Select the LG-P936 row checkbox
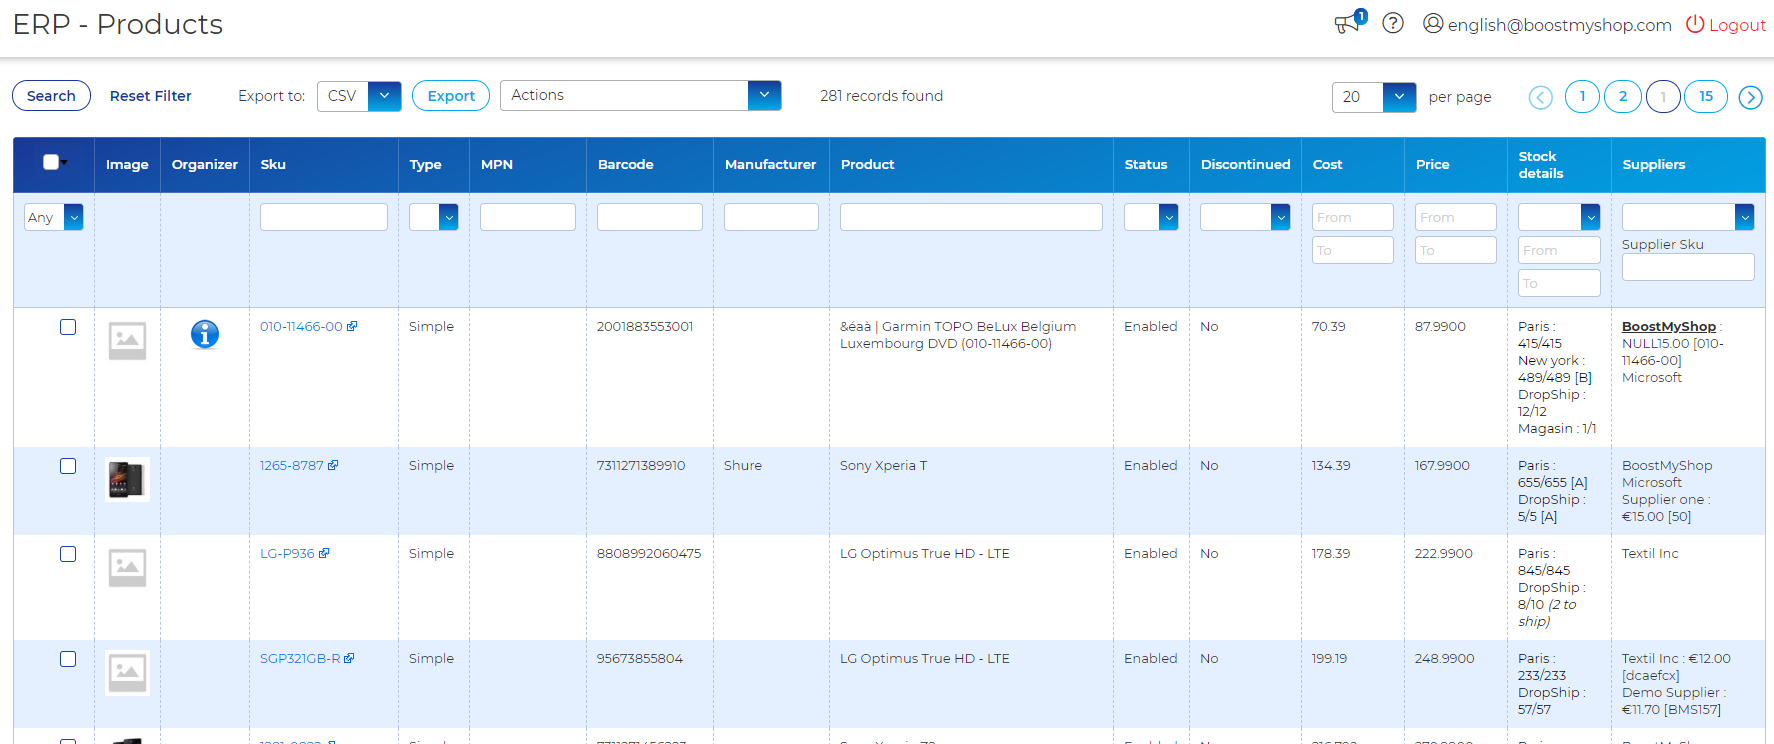1774x744 pixels. point(68,554)
